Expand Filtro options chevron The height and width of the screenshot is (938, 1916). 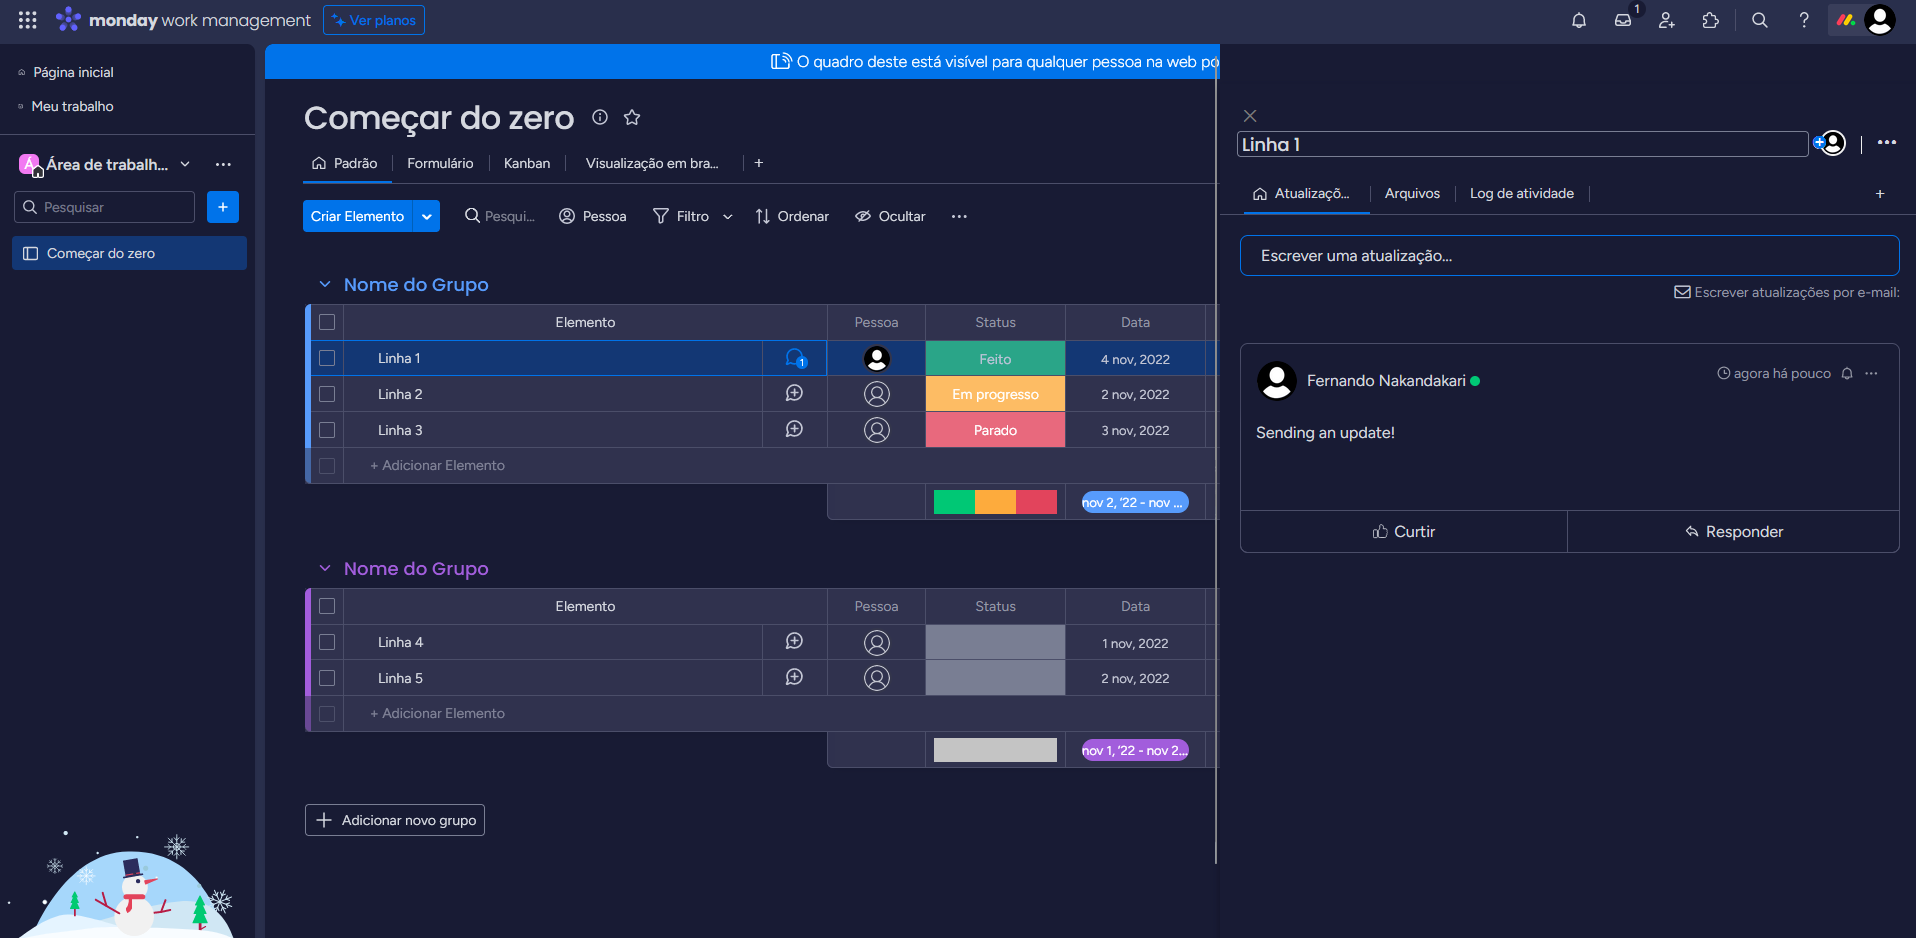point(728,217)
